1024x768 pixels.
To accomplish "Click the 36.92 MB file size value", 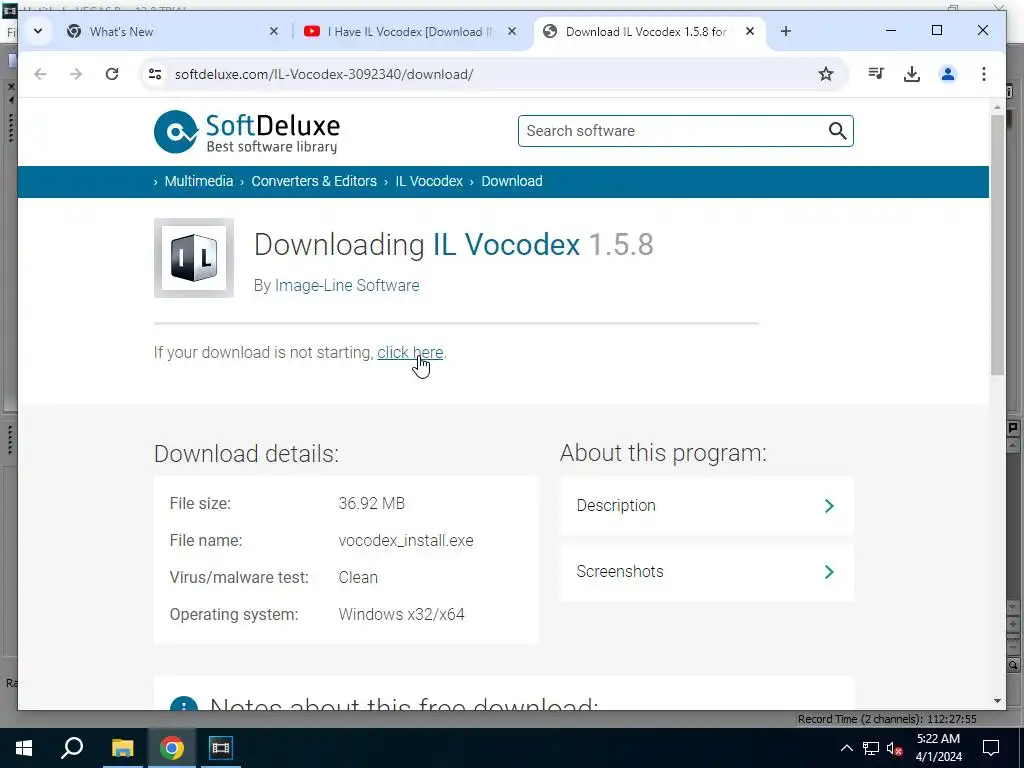I will pos(372,504).
